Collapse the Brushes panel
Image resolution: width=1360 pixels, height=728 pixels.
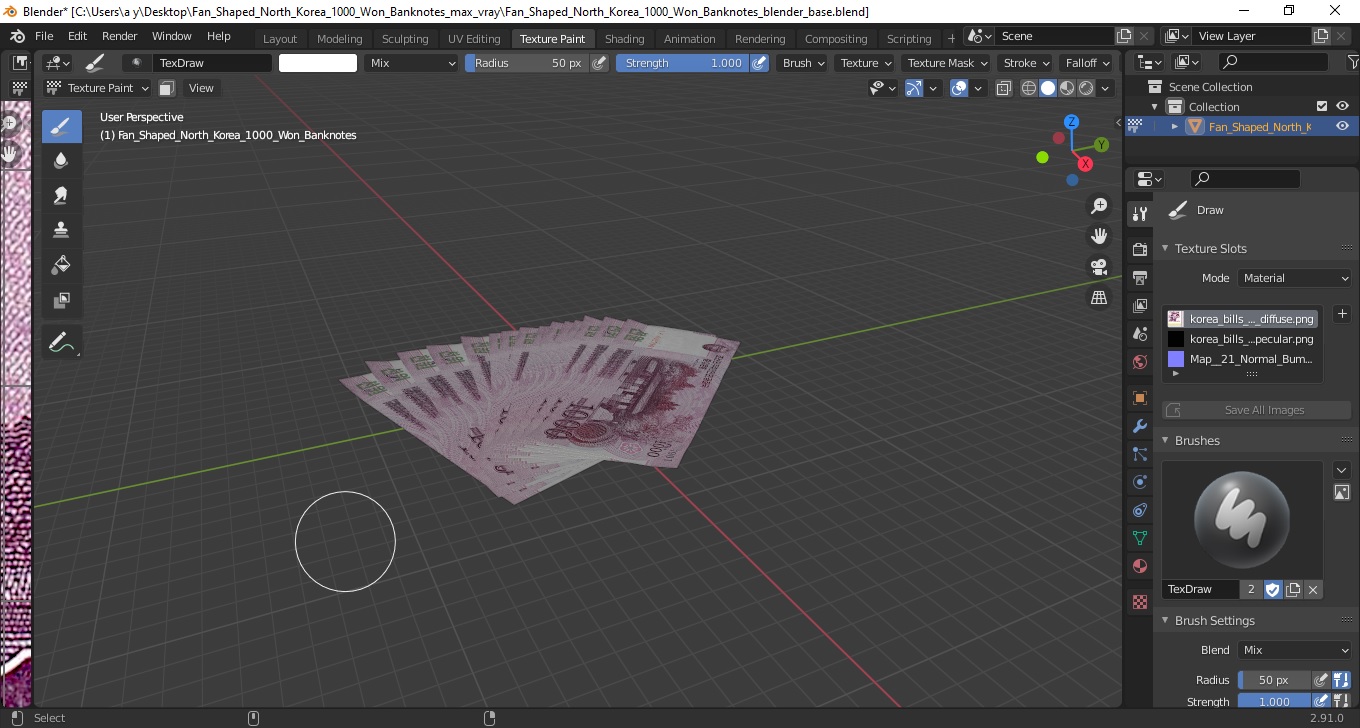click(x=1165, y=440)
